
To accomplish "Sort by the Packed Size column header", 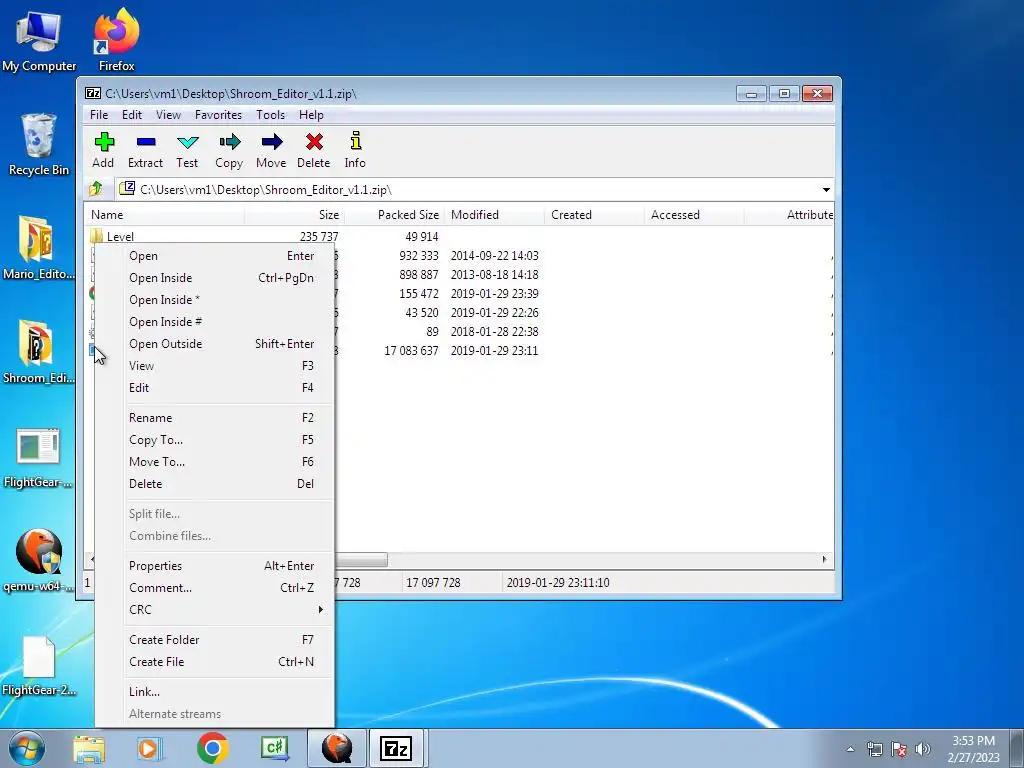I will point(394,215).
